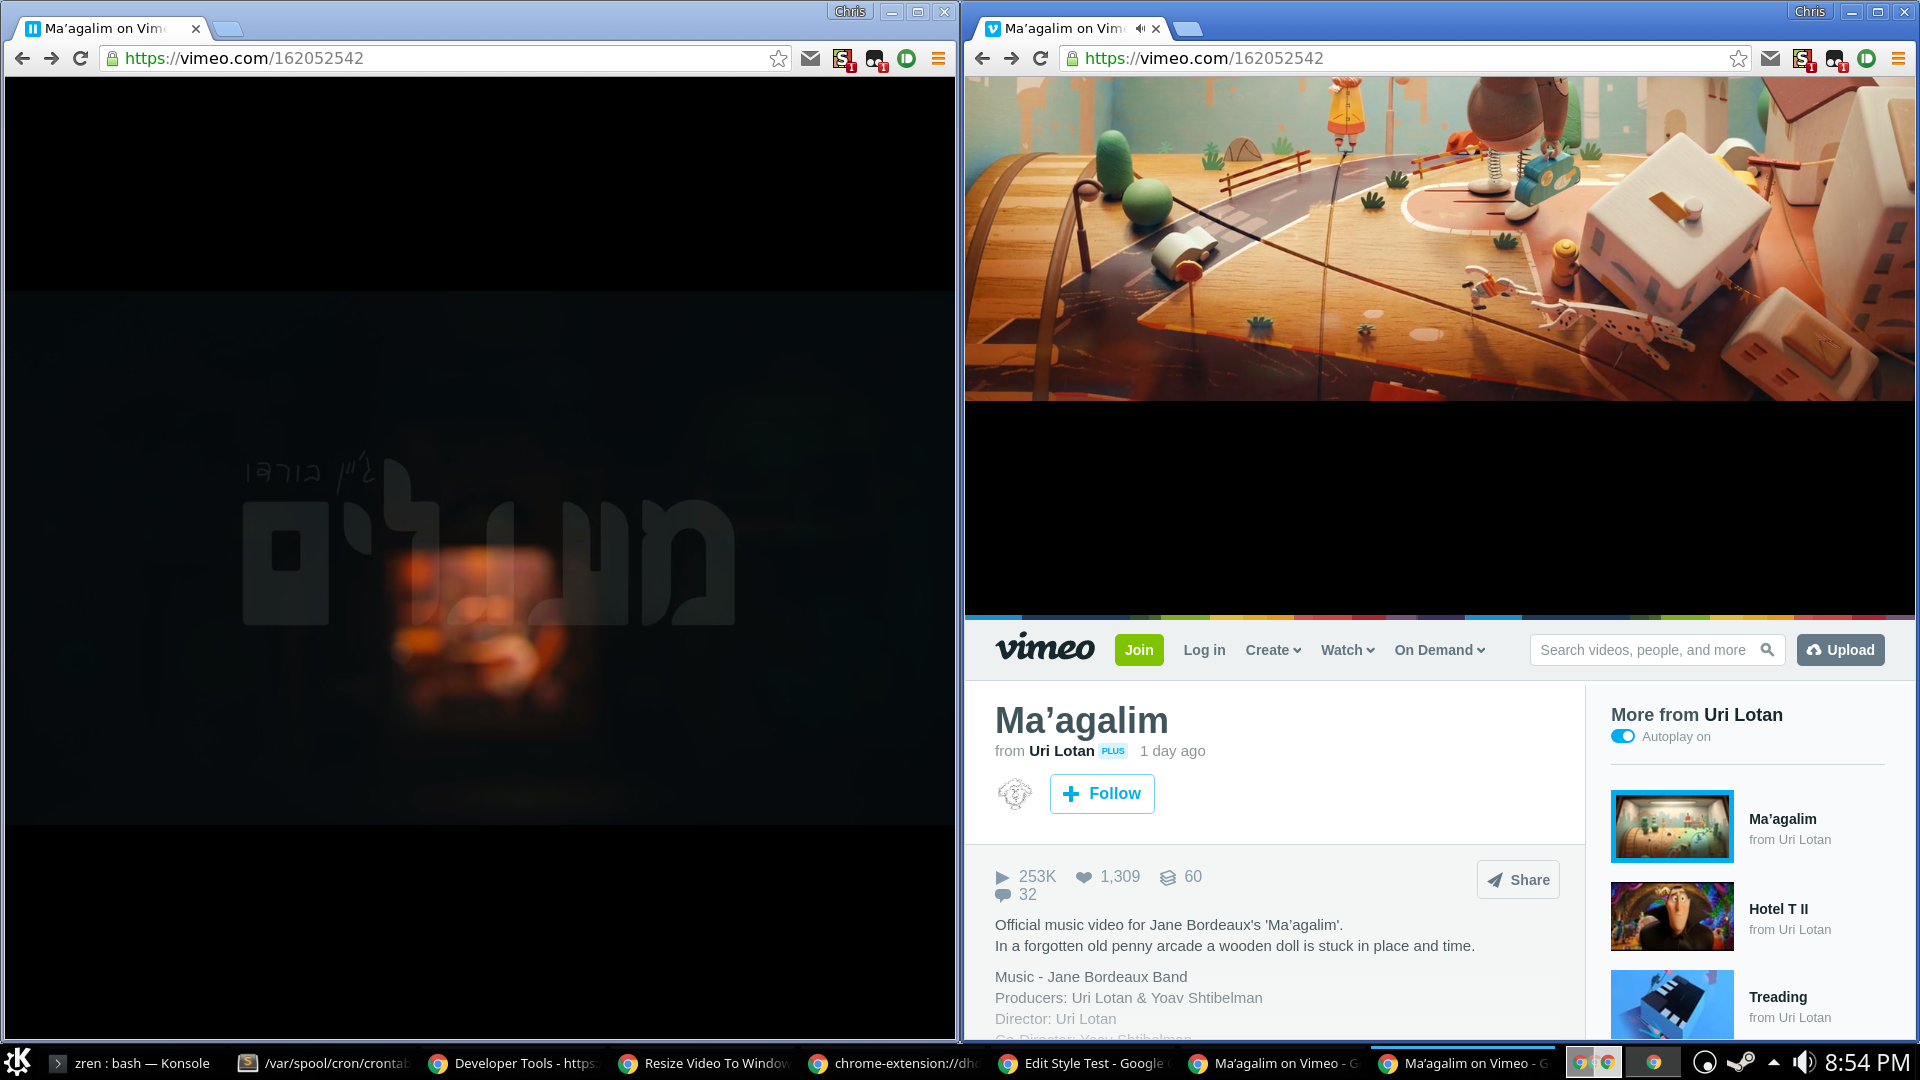Open the volume icon in system tray
This screenshot has height=1080, width=1920.
(1804, 1062)
